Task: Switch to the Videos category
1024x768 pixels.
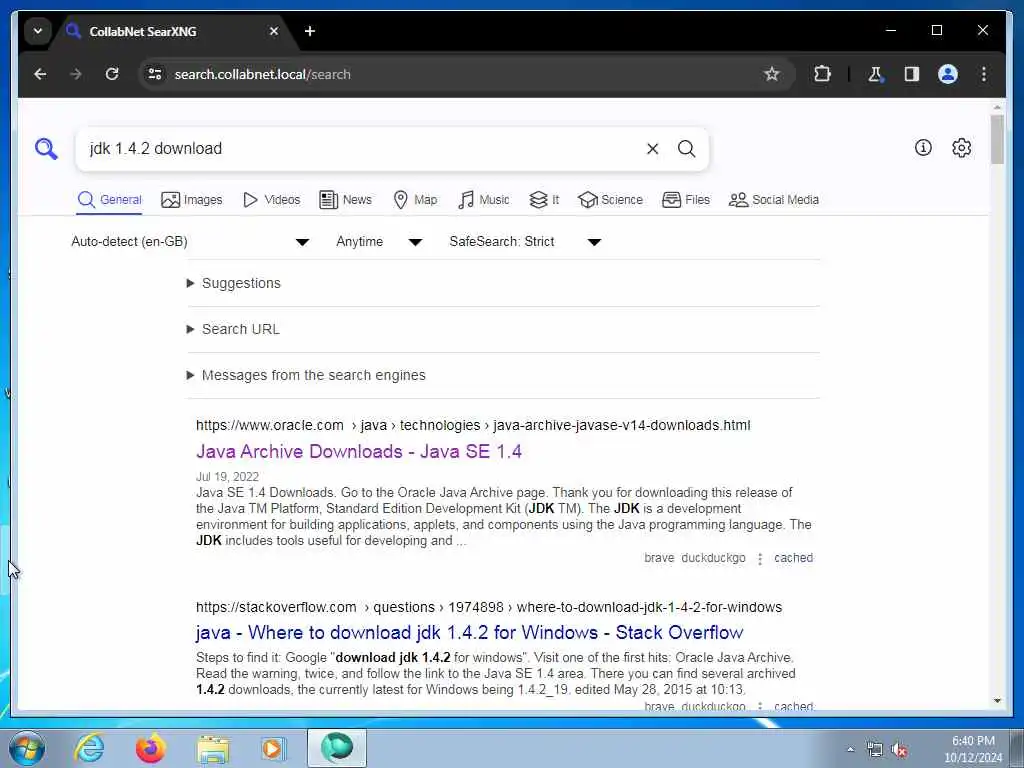Action: pyautogui.click(x=271, y=200)
